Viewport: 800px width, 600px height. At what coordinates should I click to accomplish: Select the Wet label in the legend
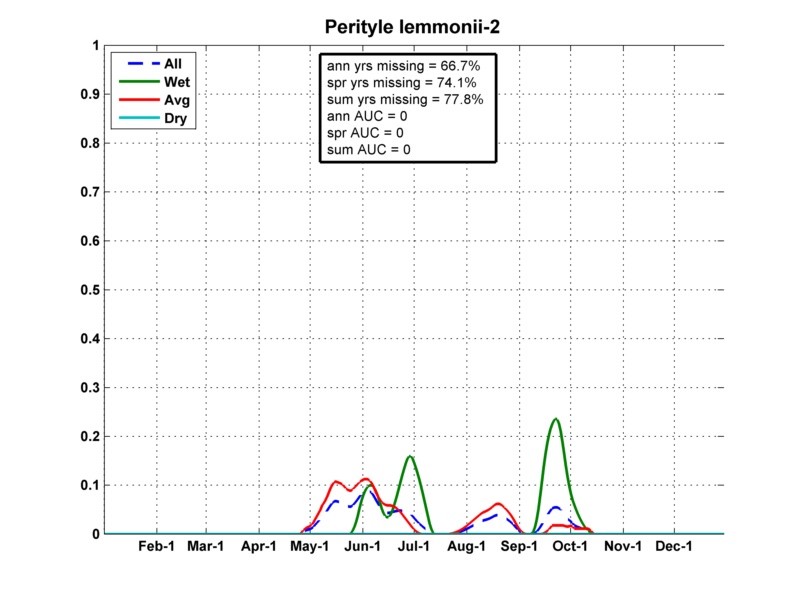coord(178,82)
